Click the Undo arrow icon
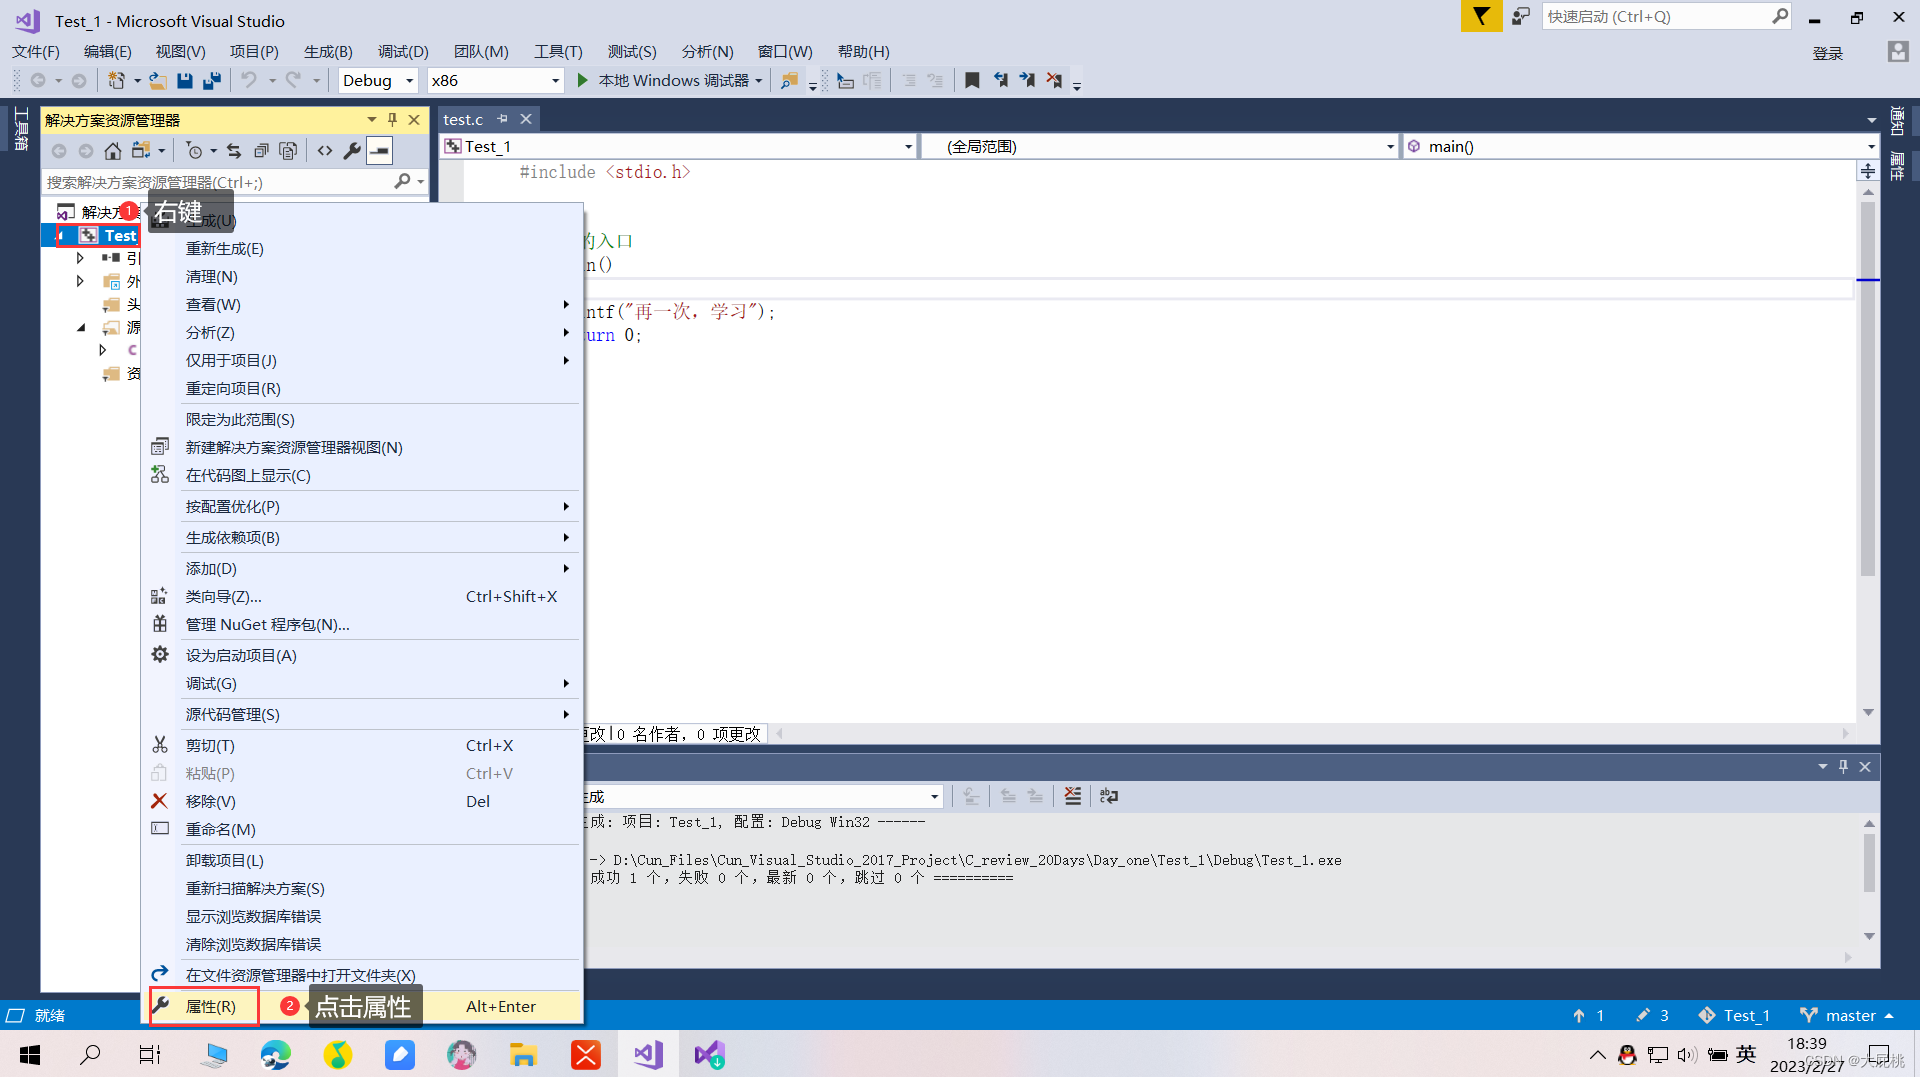 click(249, 80)
